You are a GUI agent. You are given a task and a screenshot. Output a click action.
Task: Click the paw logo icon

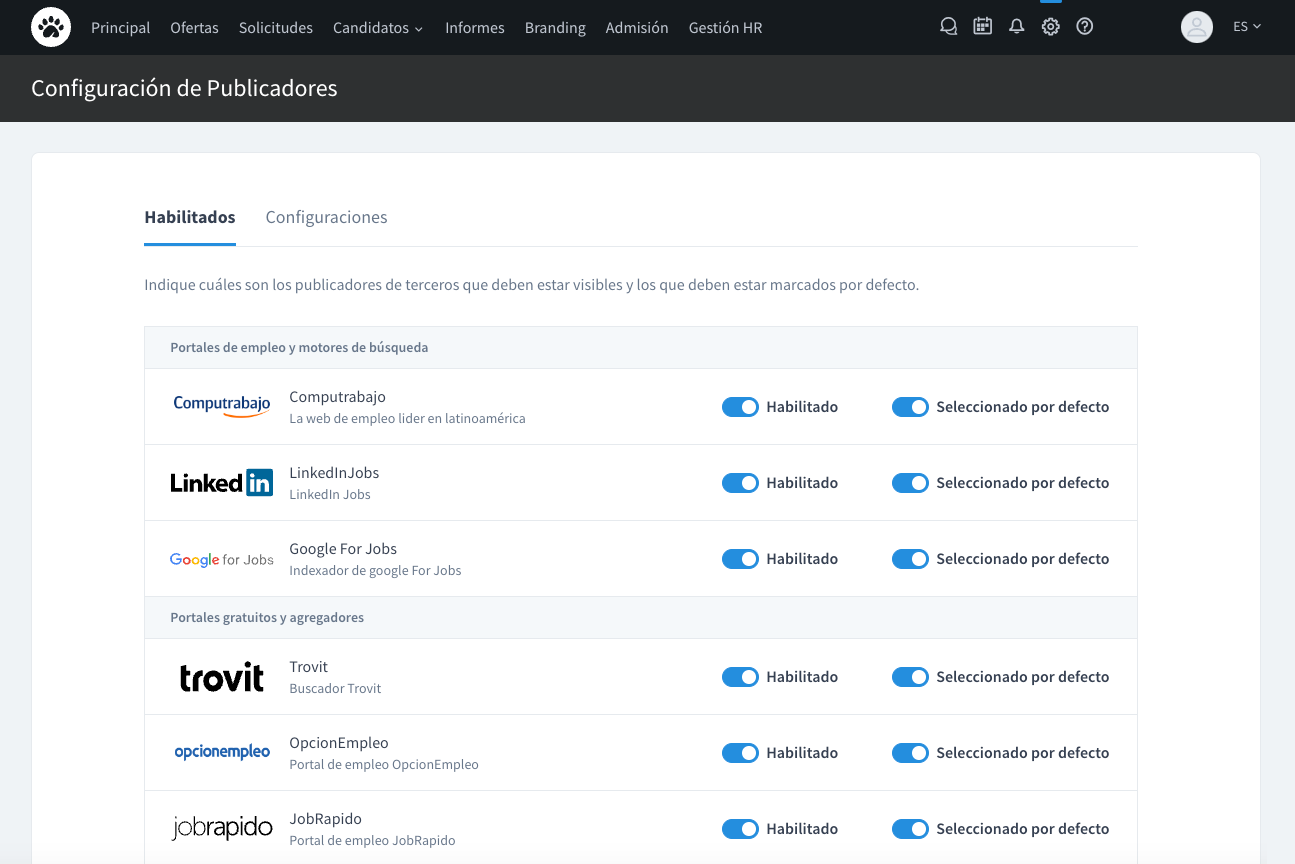tap(51, 27)
